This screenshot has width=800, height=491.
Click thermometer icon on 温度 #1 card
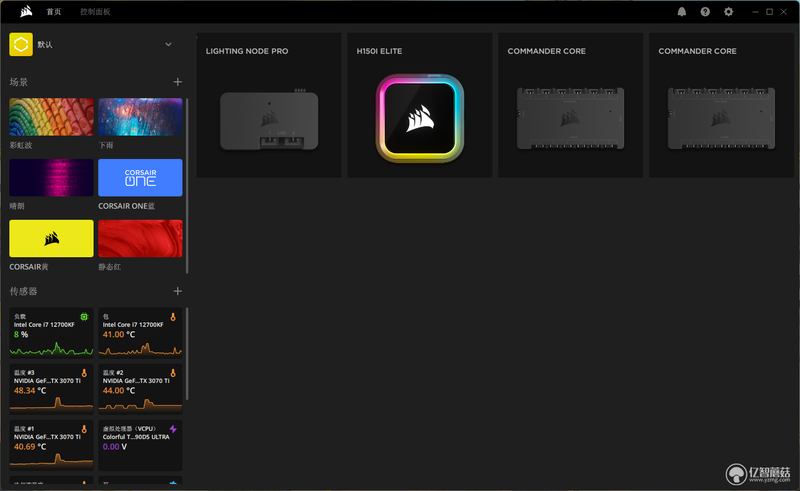coord(84,429)
